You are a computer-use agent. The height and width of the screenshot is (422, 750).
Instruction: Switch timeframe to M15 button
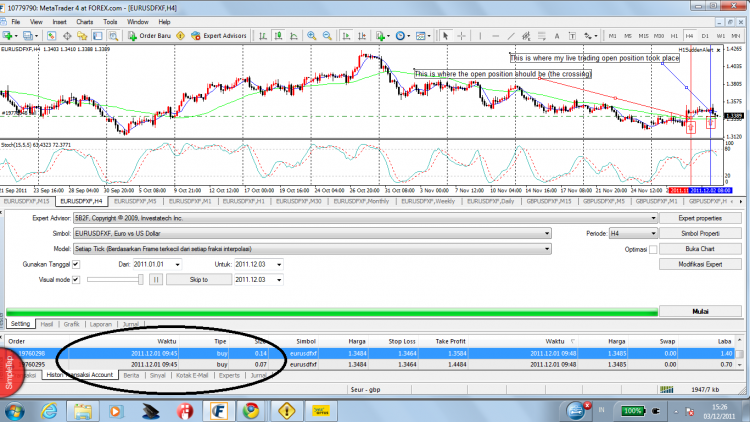pos(643,36)
